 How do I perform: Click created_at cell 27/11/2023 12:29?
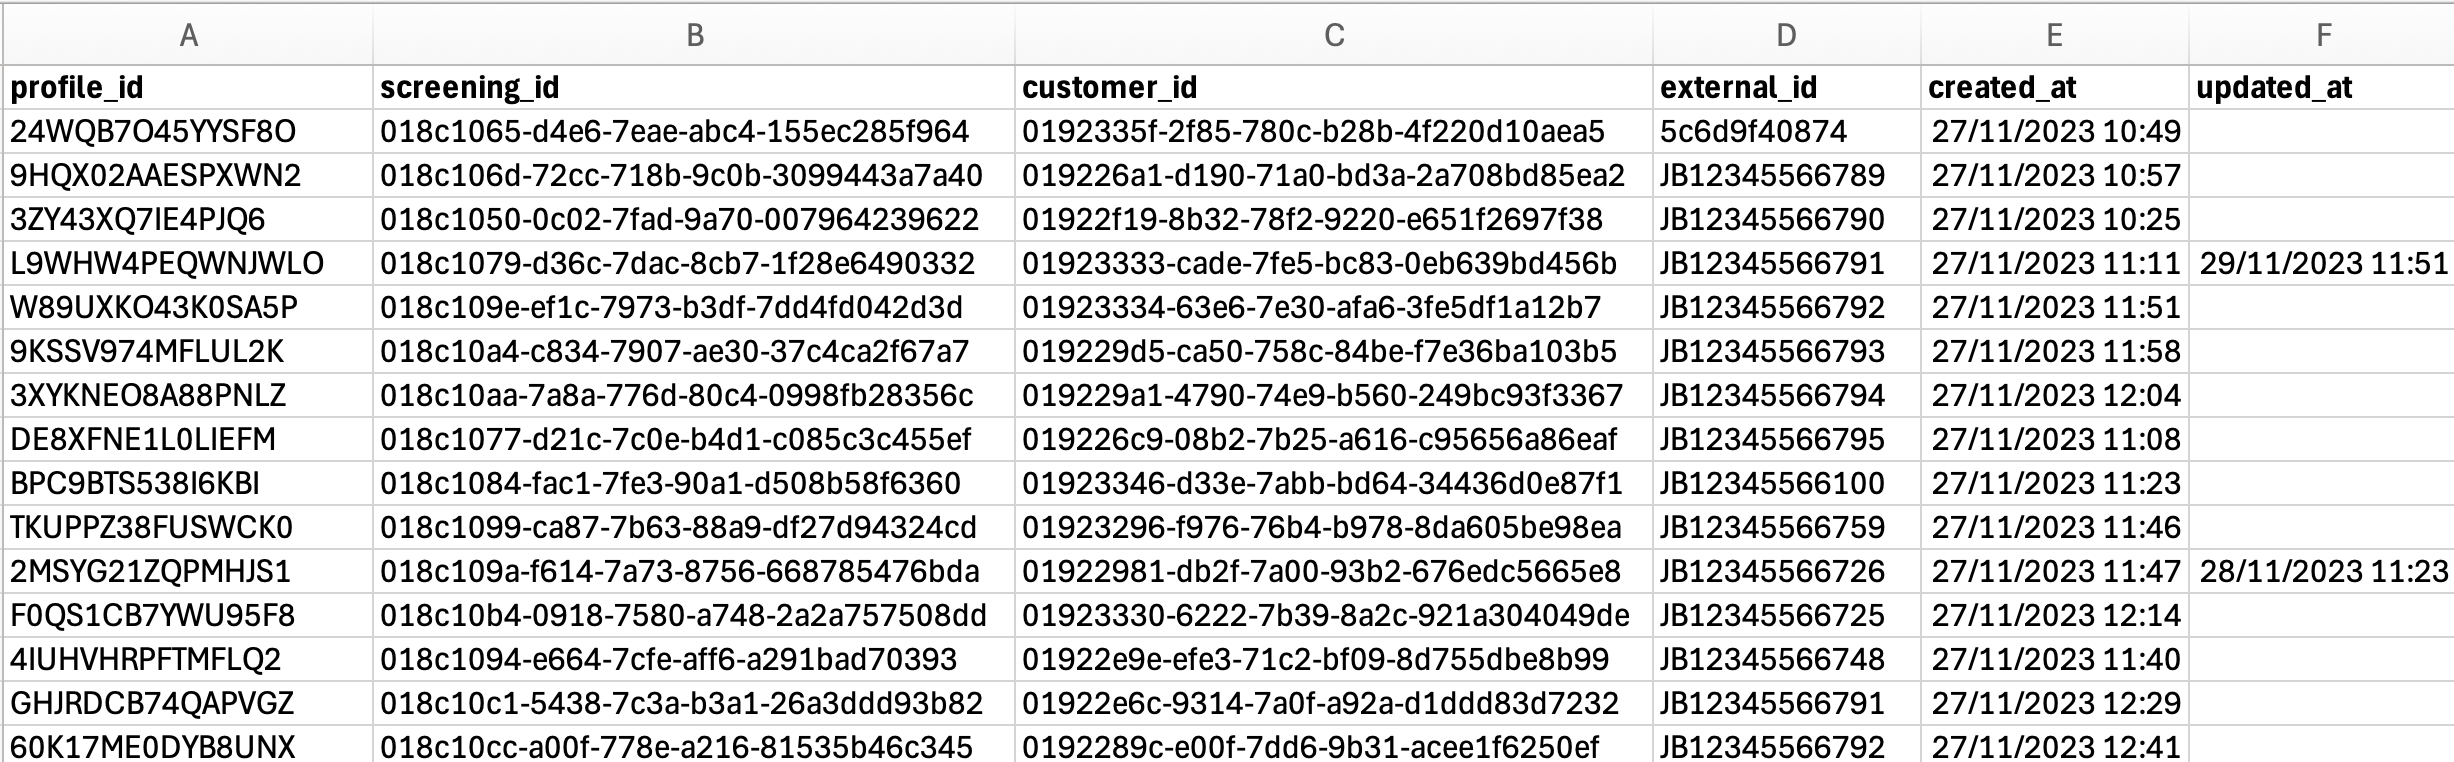(2055, 704)
